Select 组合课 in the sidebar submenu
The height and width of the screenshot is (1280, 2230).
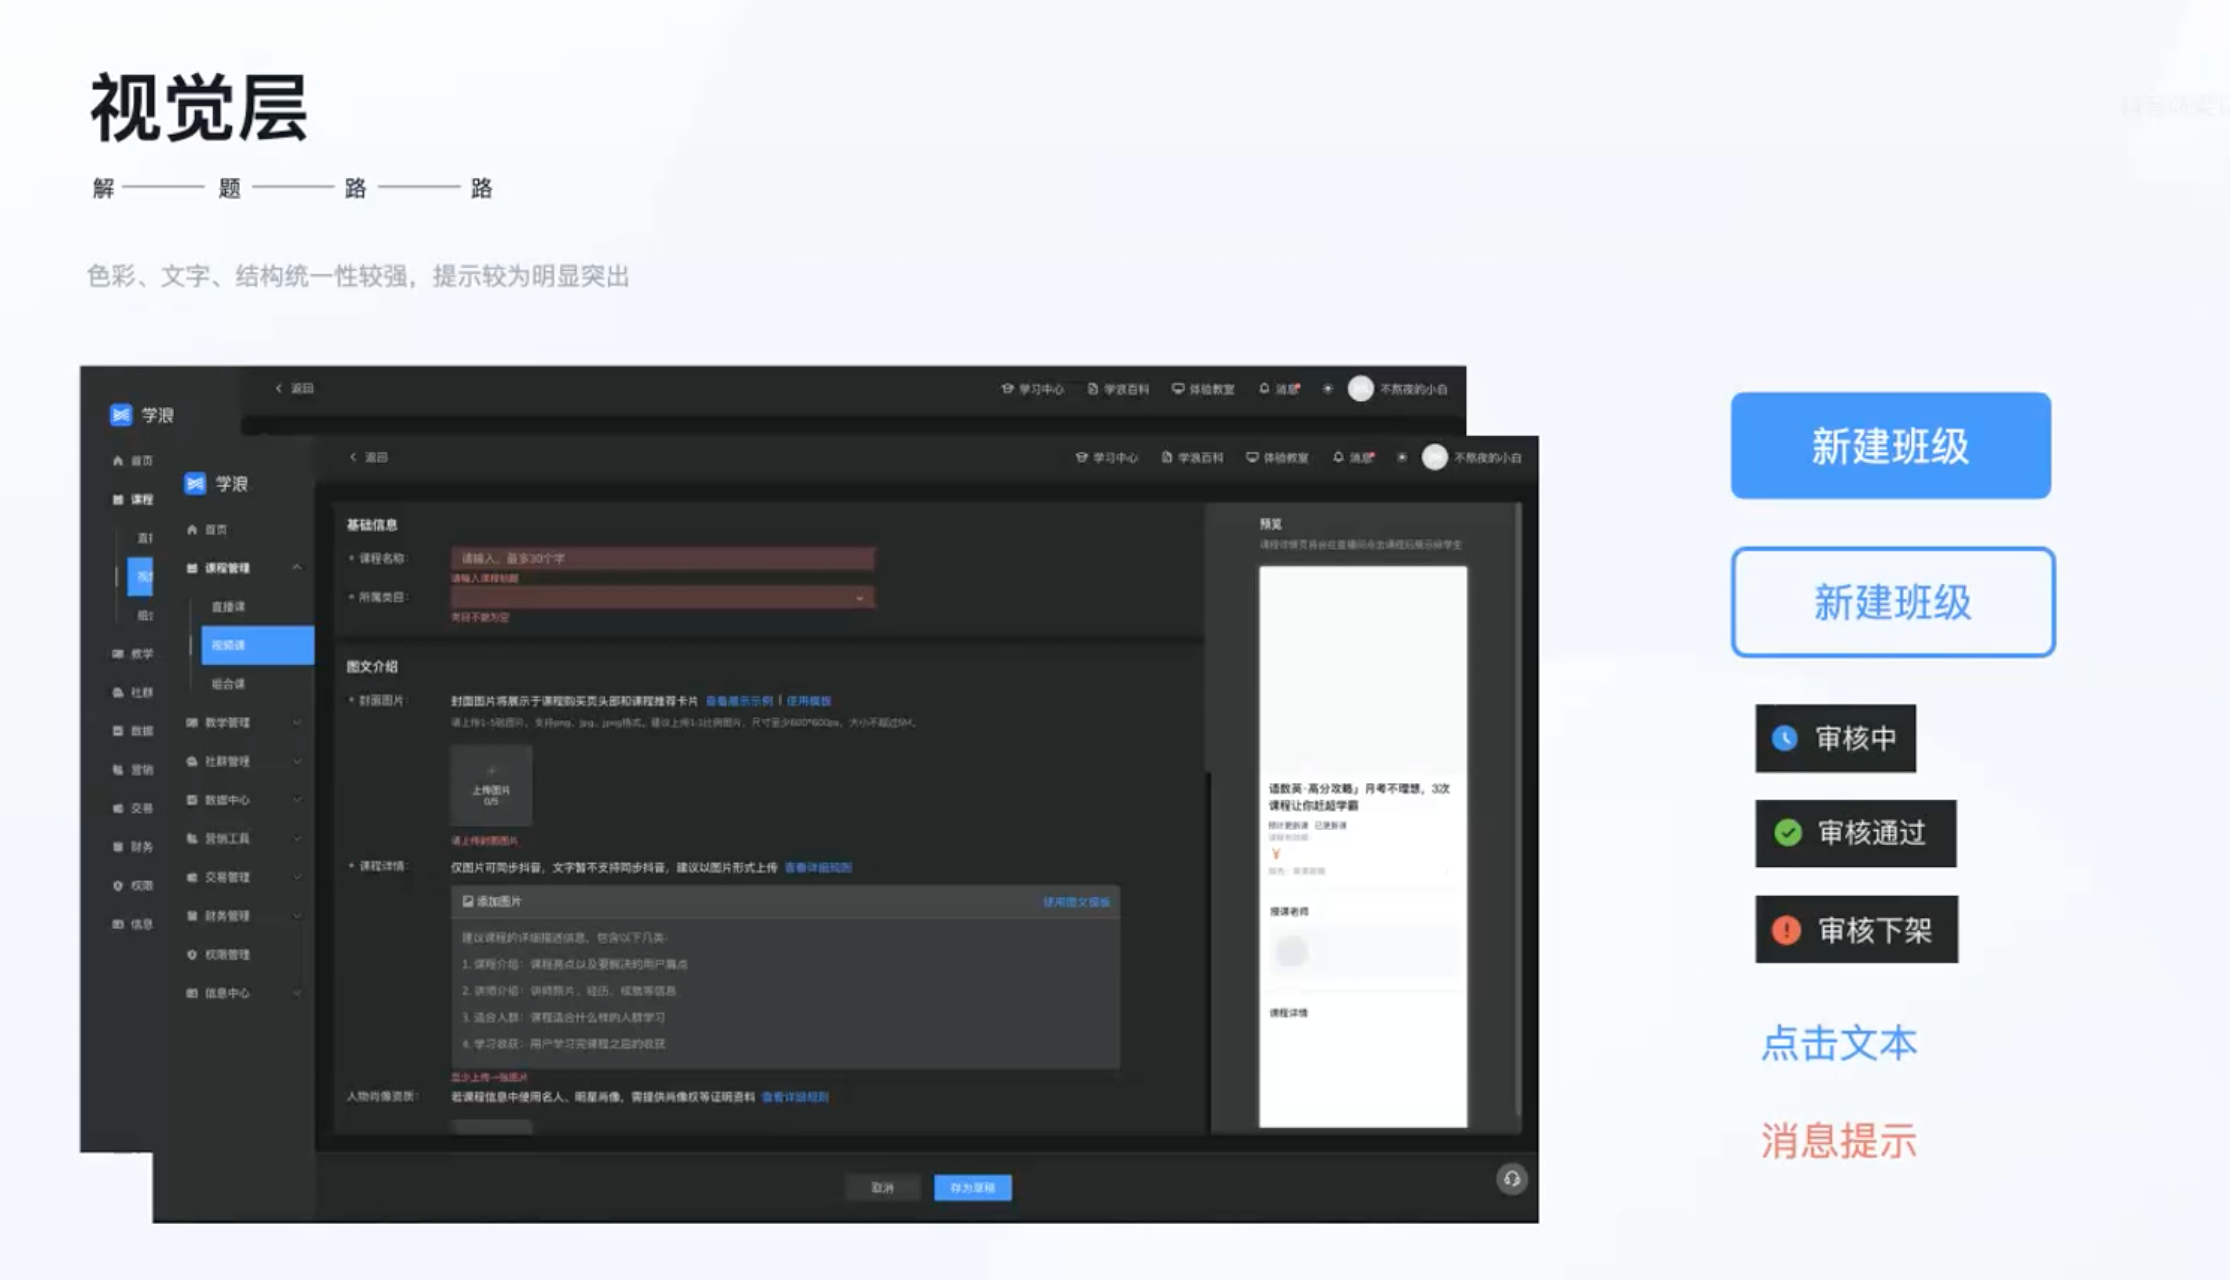229,684
